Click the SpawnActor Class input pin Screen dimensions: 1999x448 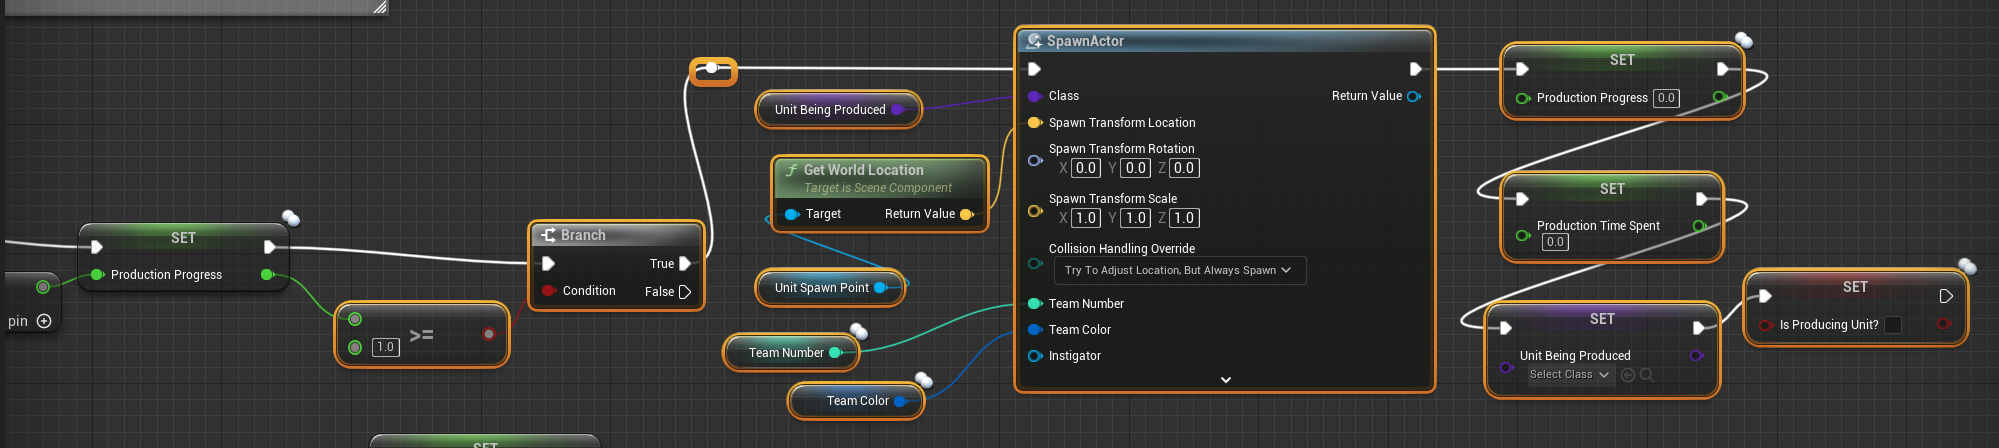[x=1034, y=96]
